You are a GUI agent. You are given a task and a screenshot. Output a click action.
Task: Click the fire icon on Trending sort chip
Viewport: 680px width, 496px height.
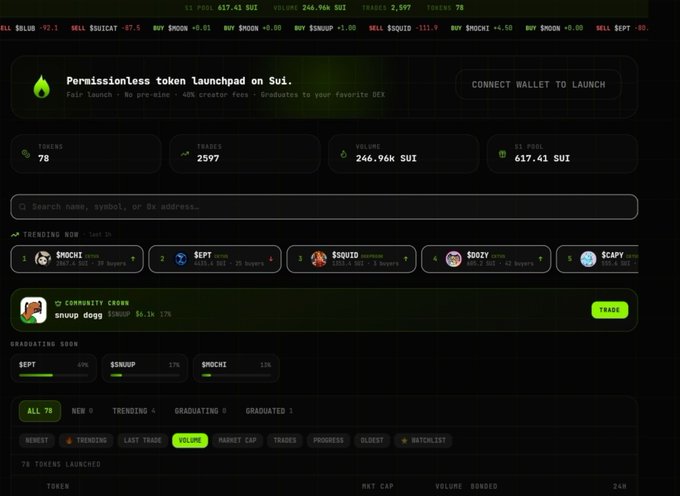click(69, 441)
